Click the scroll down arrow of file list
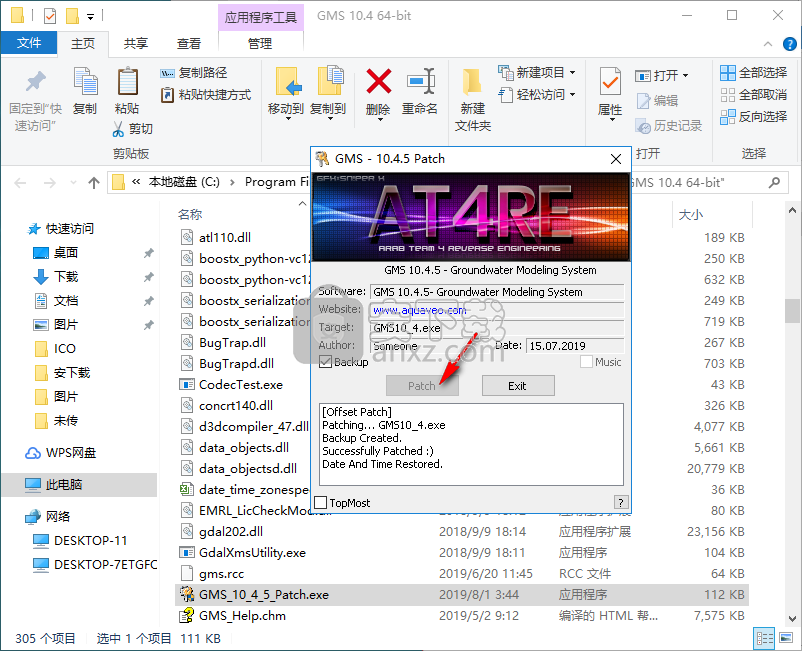Viewport: 802px width, 651px height. click(792, 618)
